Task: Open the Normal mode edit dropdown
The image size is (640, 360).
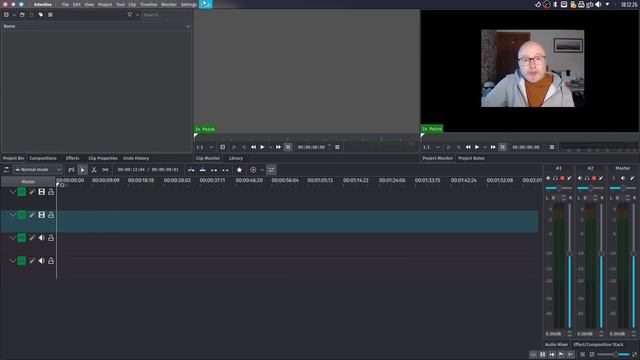Action: point(38,170)
